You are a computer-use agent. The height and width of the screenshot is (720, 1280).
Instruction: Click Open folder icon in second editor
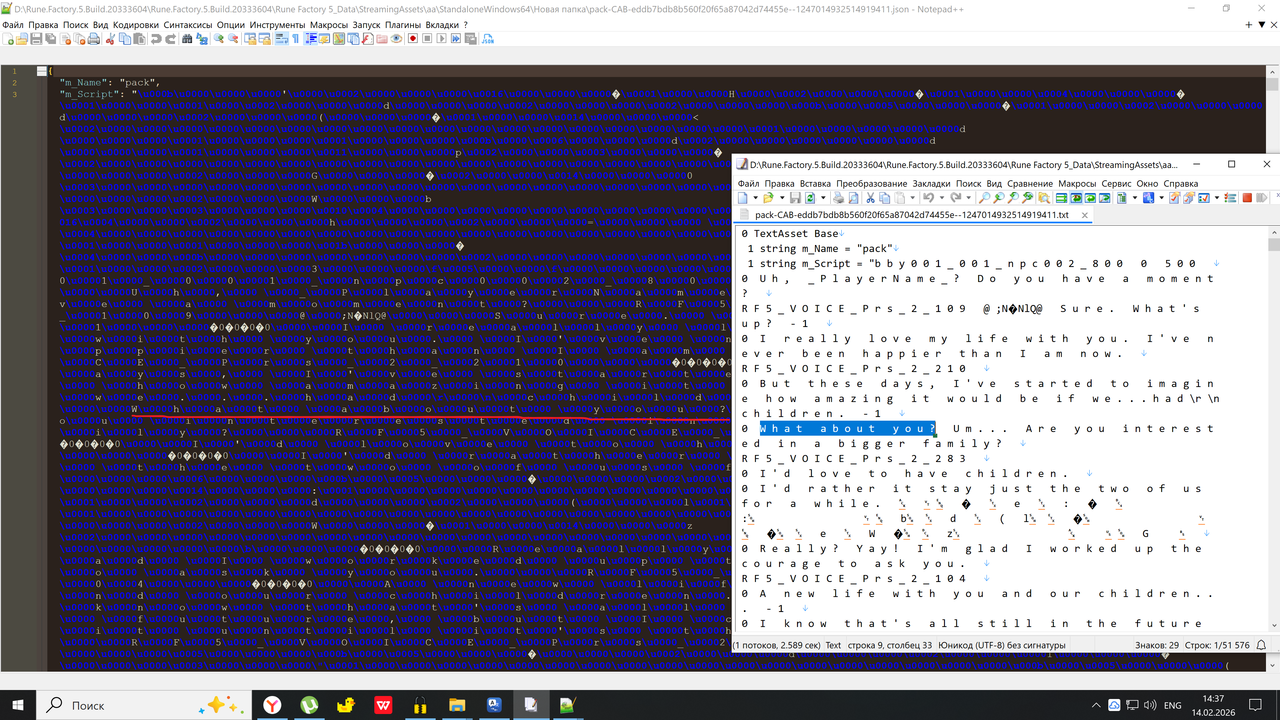coord(768,198)
